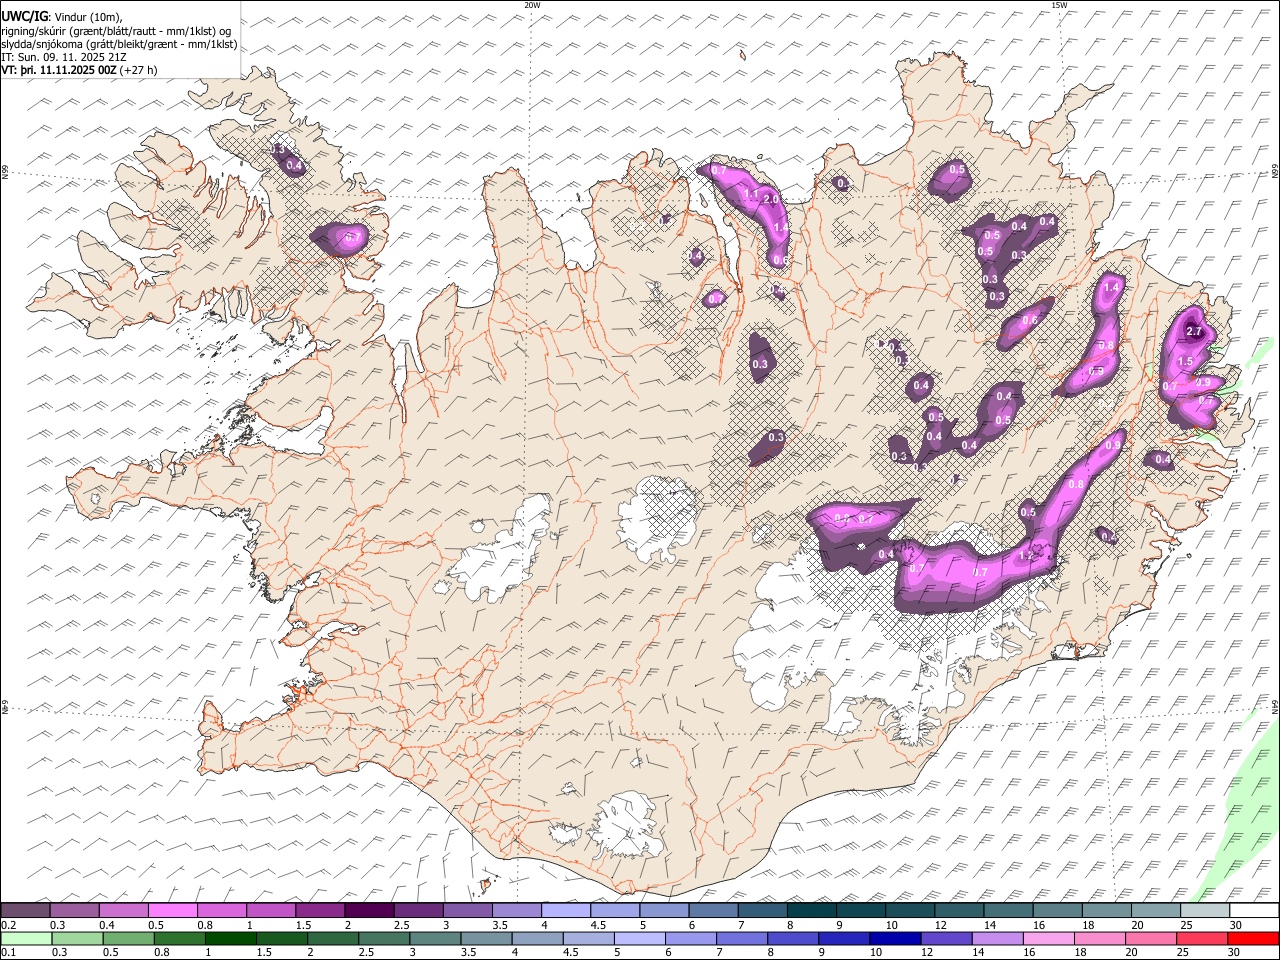Click the '(+27 h)' forecast offset text

click(x=138, y=70)
